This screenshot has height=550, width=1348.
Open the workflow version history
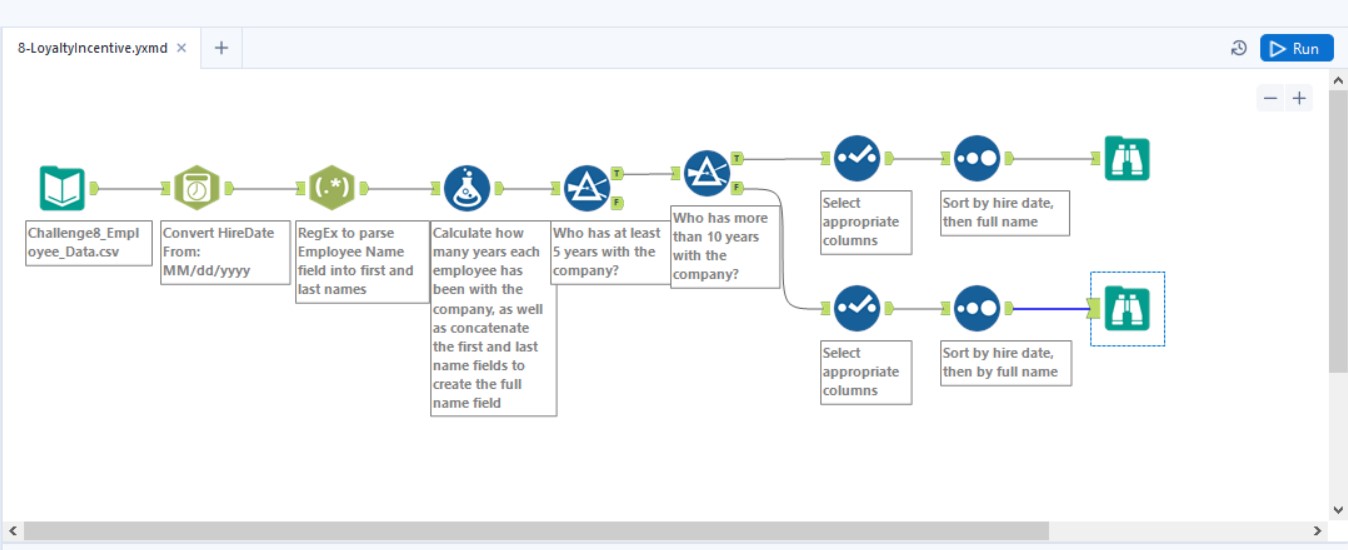point(1239,48)
